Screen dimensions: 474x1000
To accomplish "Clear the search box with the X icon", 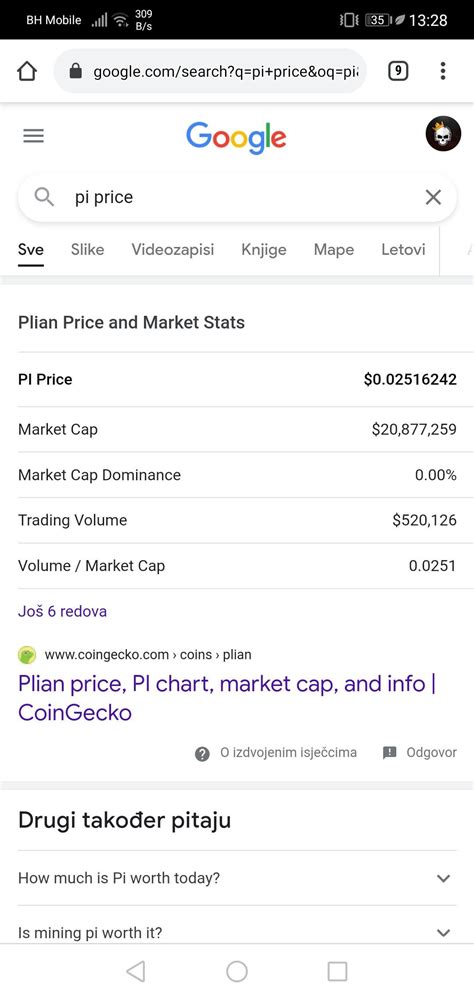I will point(433,197).
